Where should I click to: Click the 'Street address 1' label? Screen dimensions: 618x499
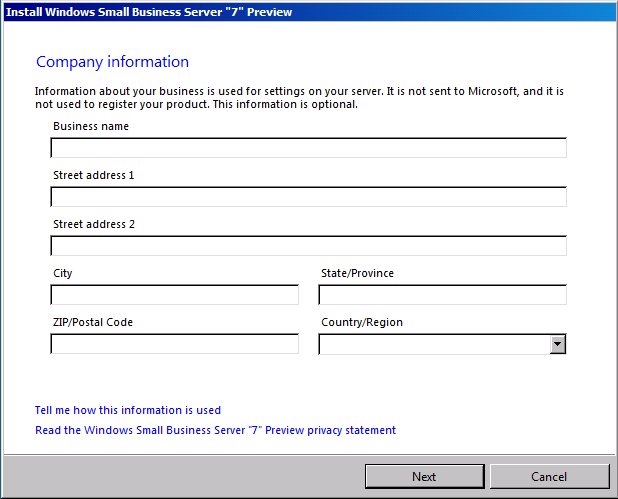click(x=94, y=175)
